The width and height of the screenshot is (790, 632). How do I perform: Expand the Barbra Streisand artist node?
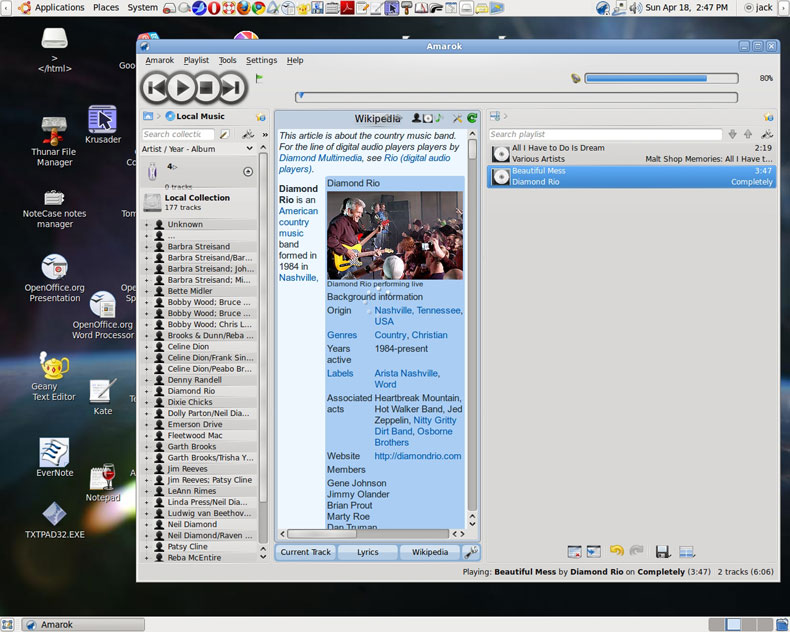pyautogui.click(x=147, y=247)
